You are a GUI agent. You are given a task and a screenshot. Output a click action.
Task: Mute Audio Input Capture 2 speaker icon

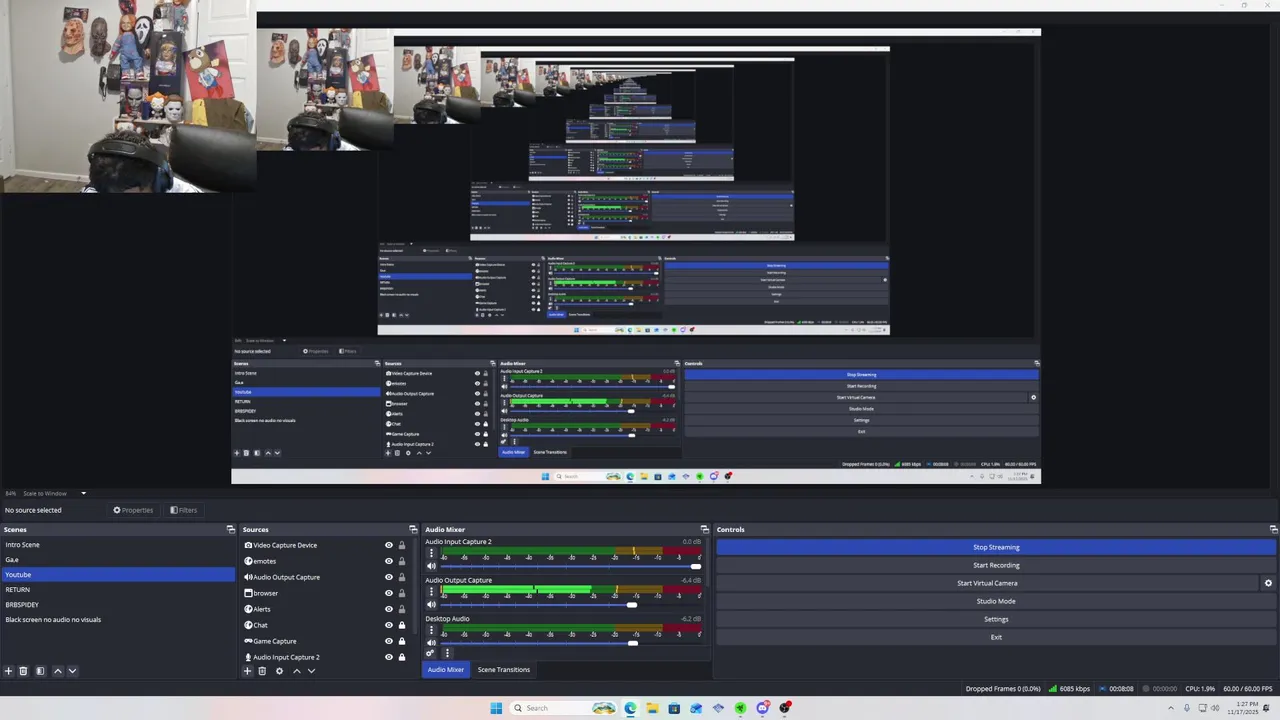coord(432,566)
